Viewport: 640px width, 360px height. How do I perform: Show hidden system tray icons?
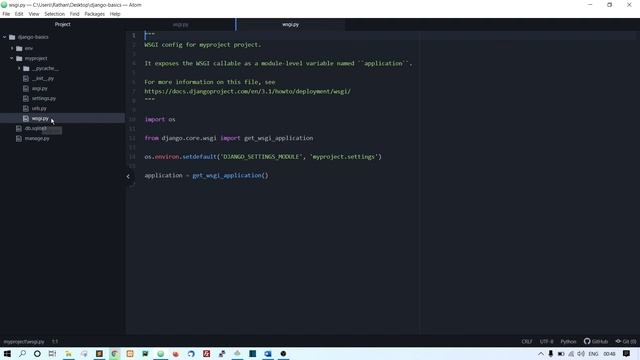(x=541, y=354)
